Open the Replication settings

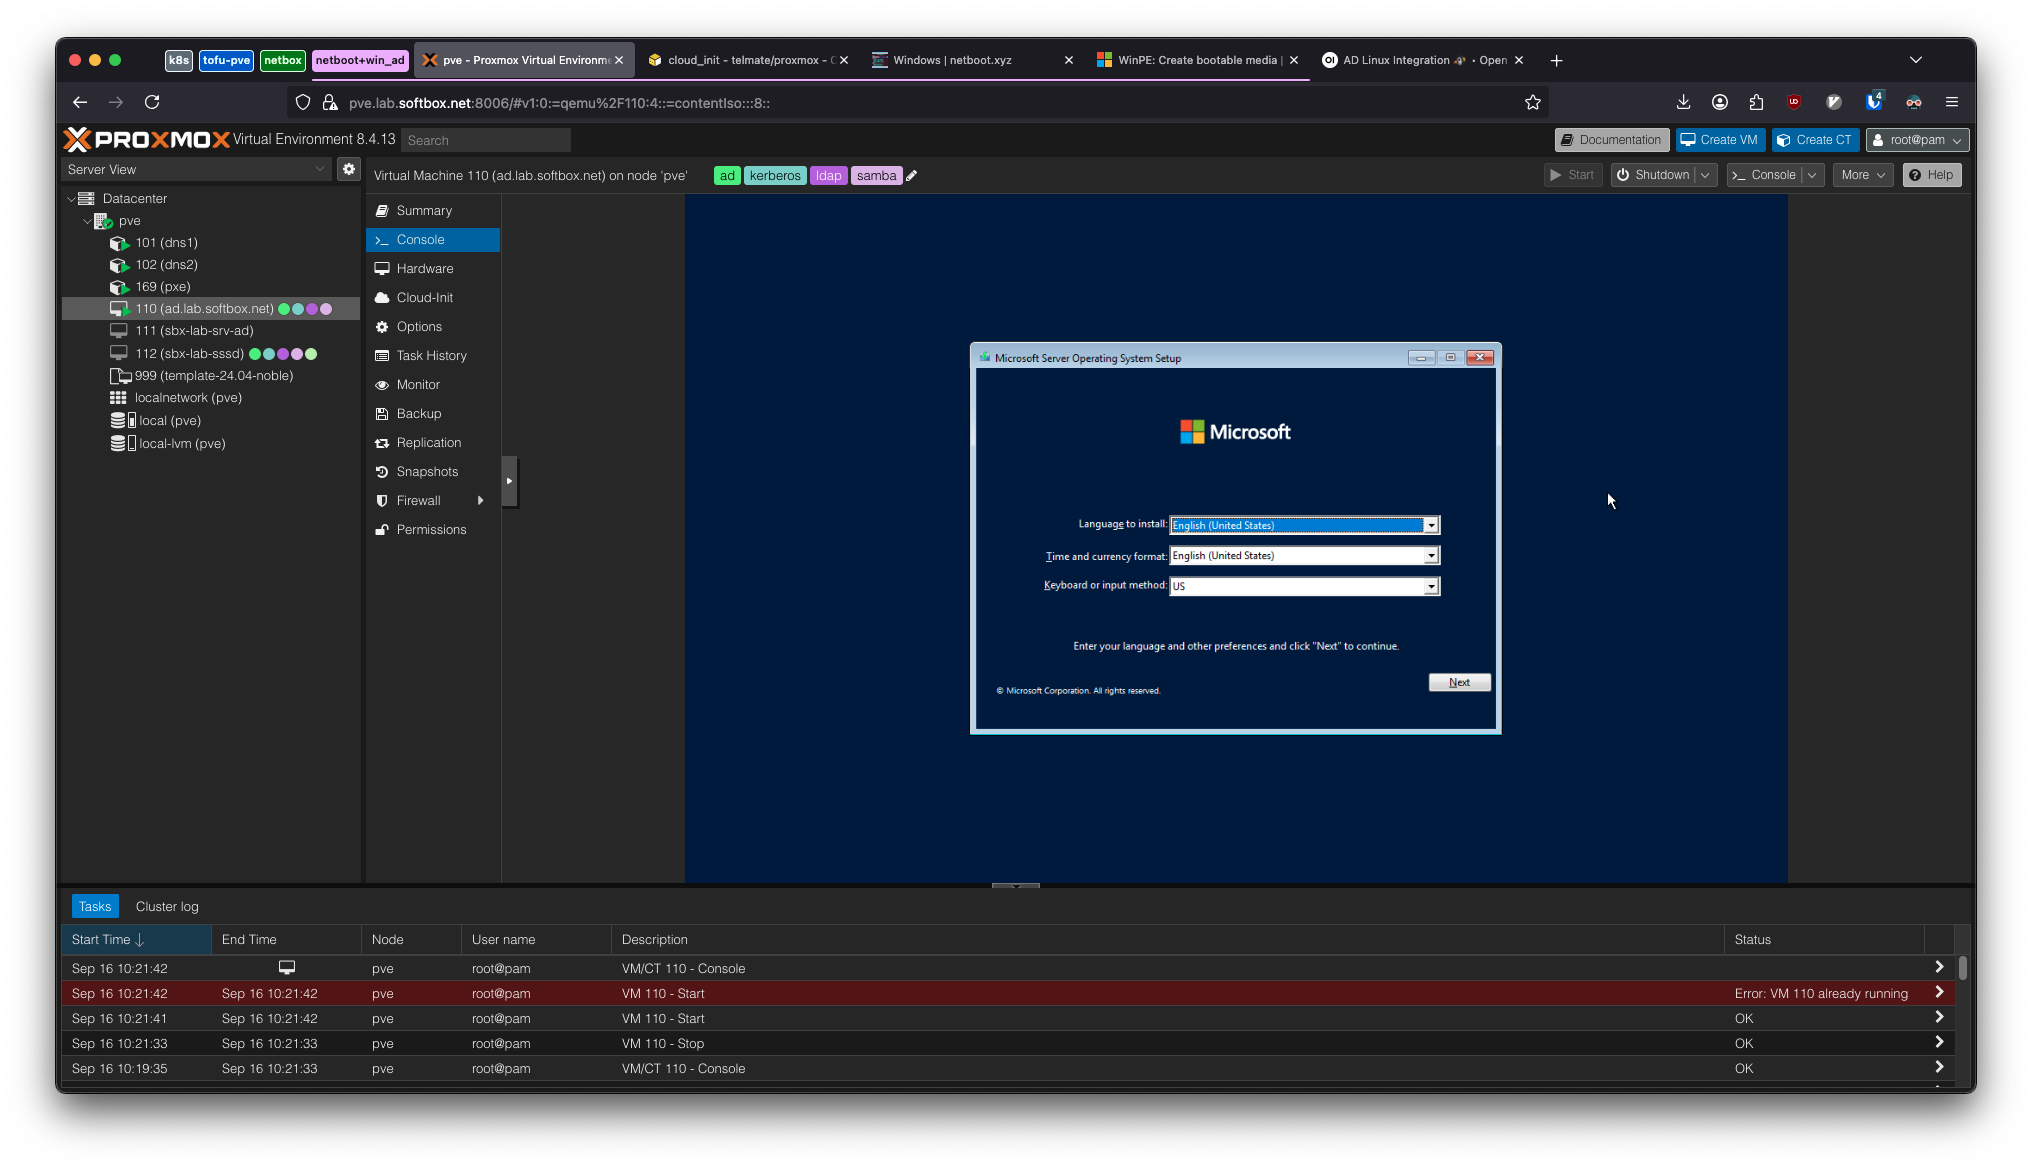[x=428, y=442]
